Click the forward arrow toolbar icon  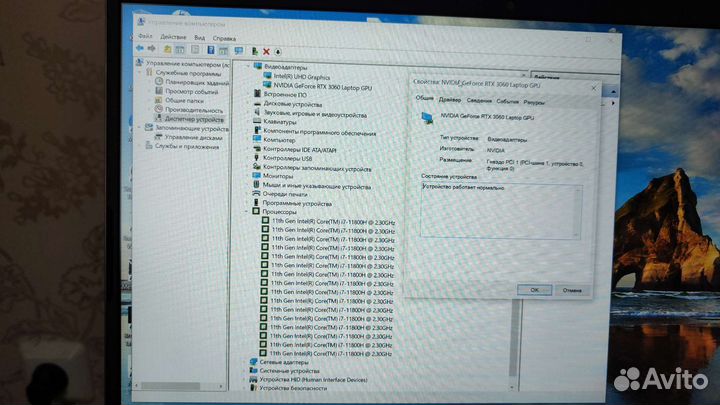152,48
